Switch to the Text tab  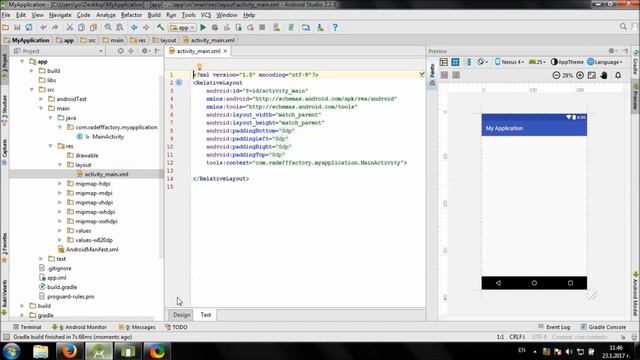pyautogui.click(x=206, y=315)
